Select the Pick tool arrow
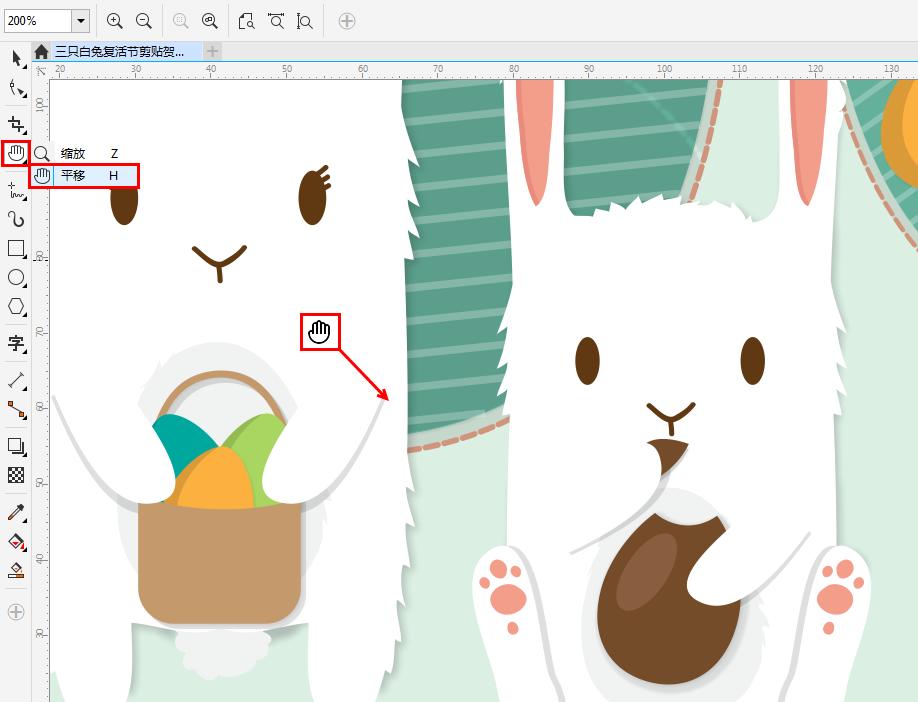Image resolution: width=918 pixels, height=702 pixels. point(16,58)
